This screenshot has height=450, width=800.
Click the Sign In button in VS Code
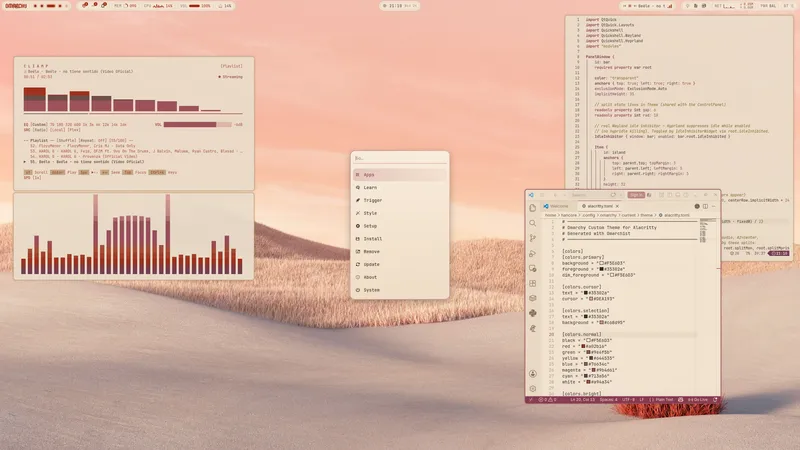pos(636,195)
